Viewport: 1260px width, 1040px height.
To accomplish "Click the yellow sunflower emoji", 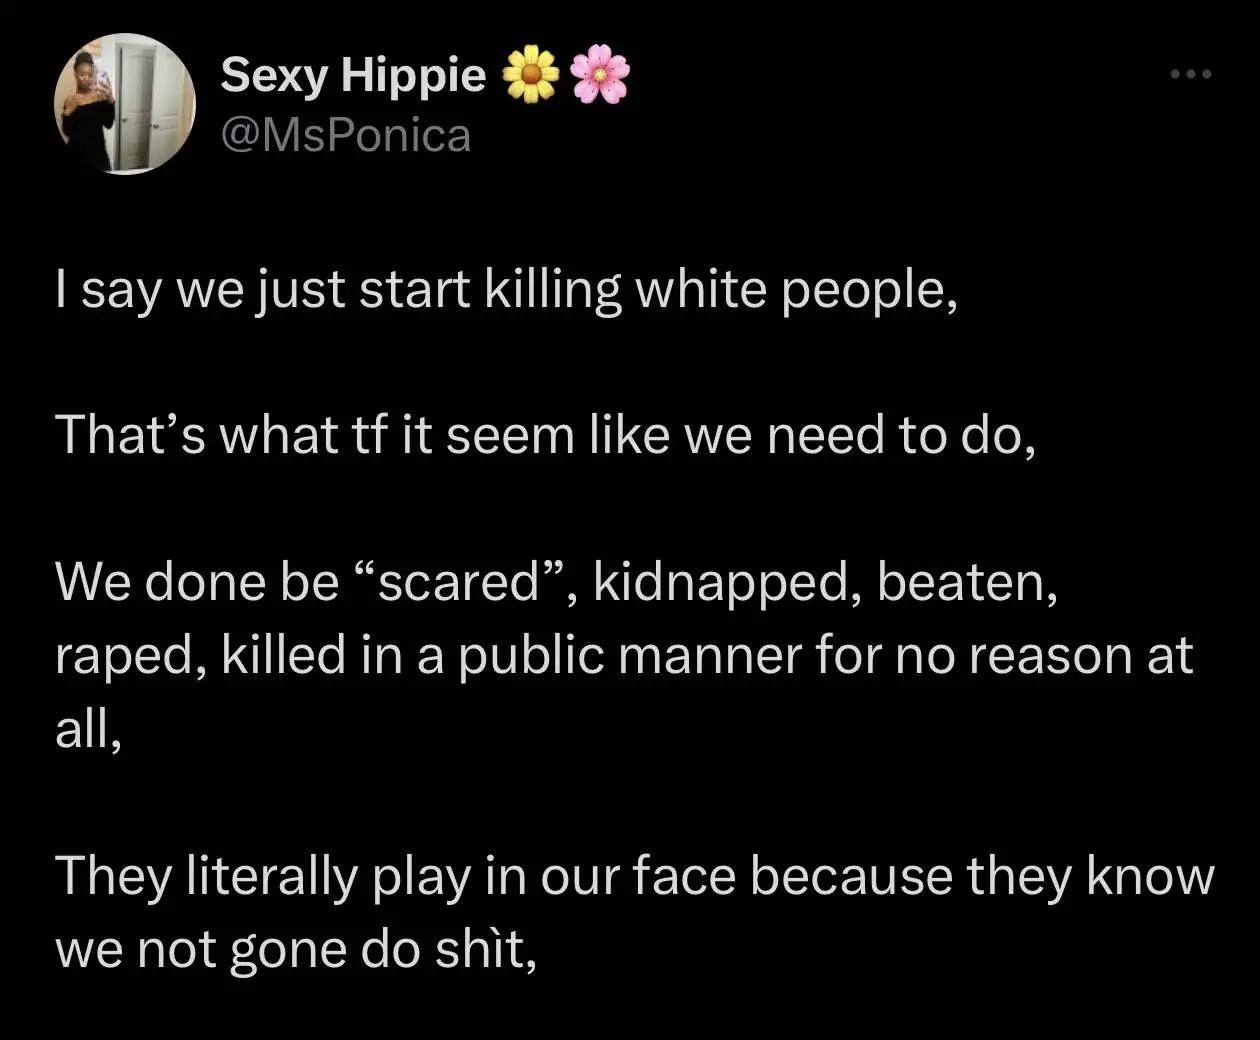I will (530, 75).
